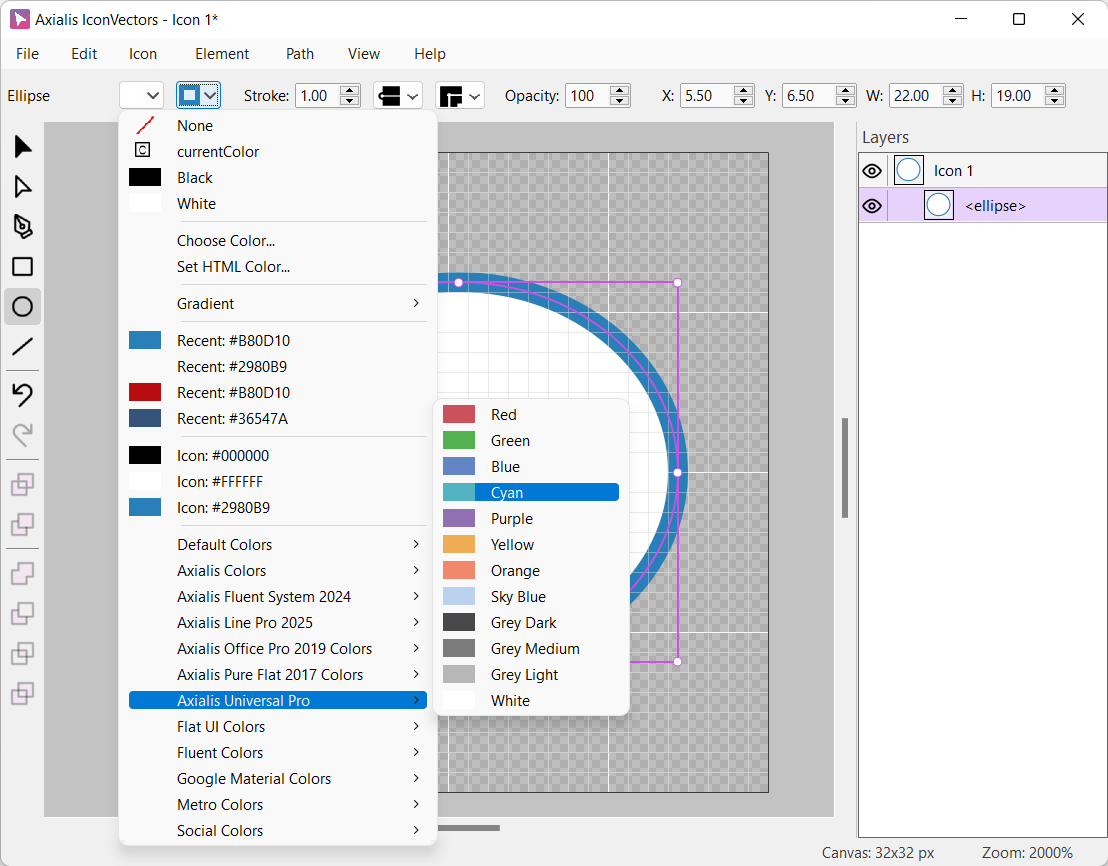Select the Line tool

point(22,347)
